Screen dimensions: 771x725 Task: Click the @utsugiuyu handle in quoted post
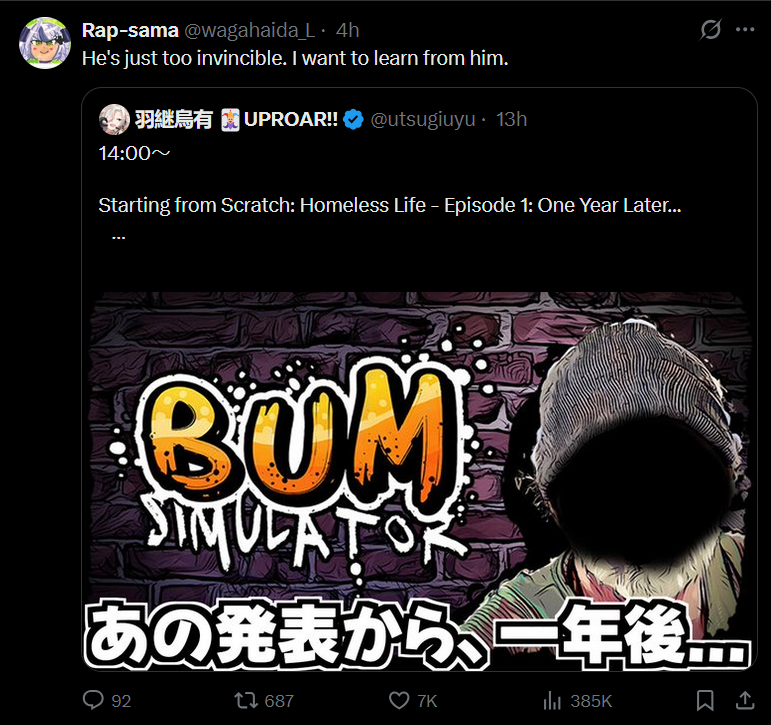click(422, 120)
